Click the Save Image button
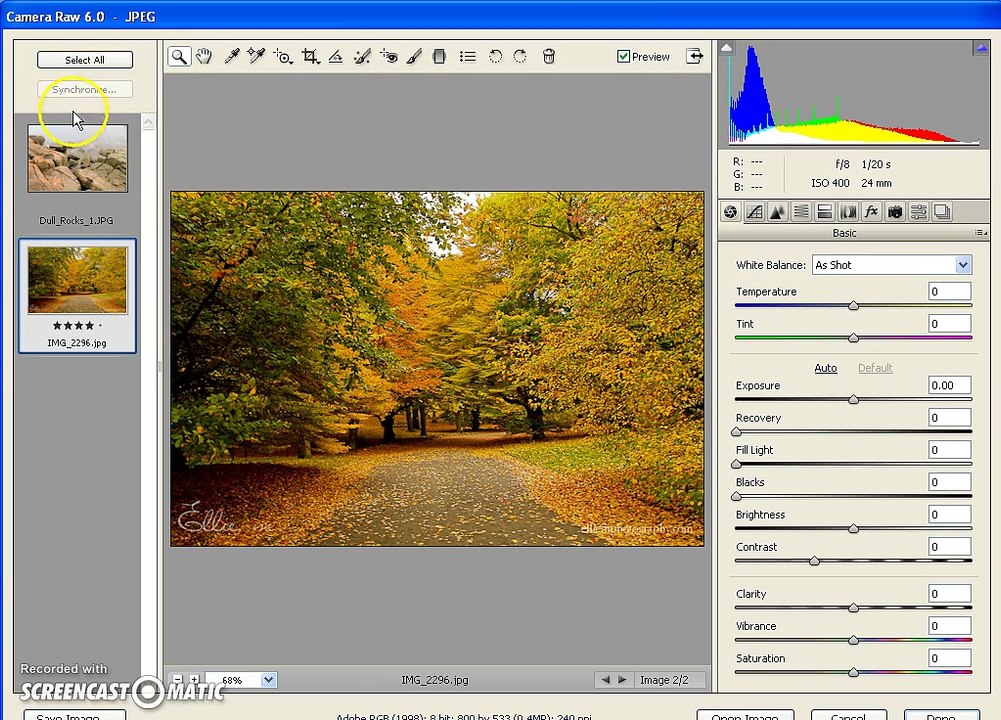The width and height of the screenshot is (1001, 720). pos(75,716)
